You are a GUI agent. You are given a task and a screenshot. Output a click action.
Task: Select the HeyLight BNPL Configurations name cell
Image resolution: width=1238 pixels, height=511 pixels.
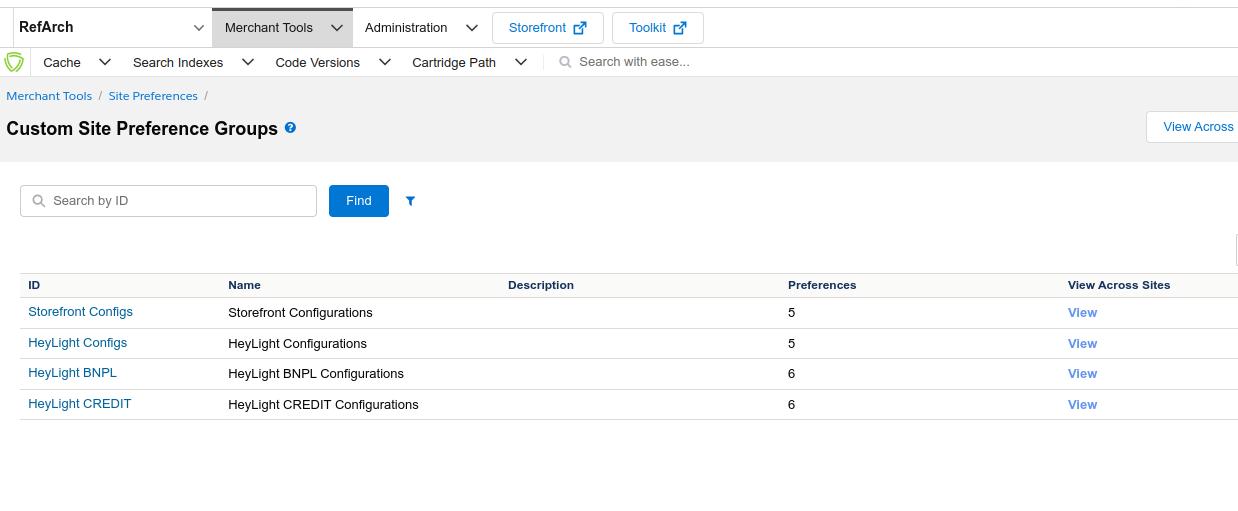(x=316, y=374)
